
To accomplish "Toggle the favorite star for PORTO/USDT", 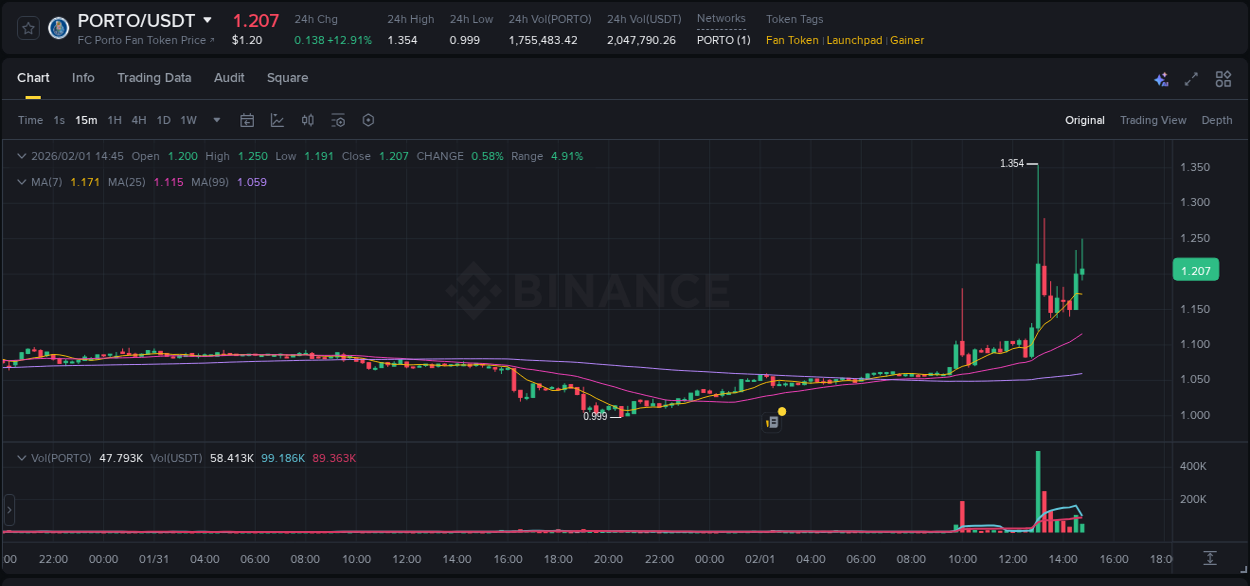I will tap(27, 27).
